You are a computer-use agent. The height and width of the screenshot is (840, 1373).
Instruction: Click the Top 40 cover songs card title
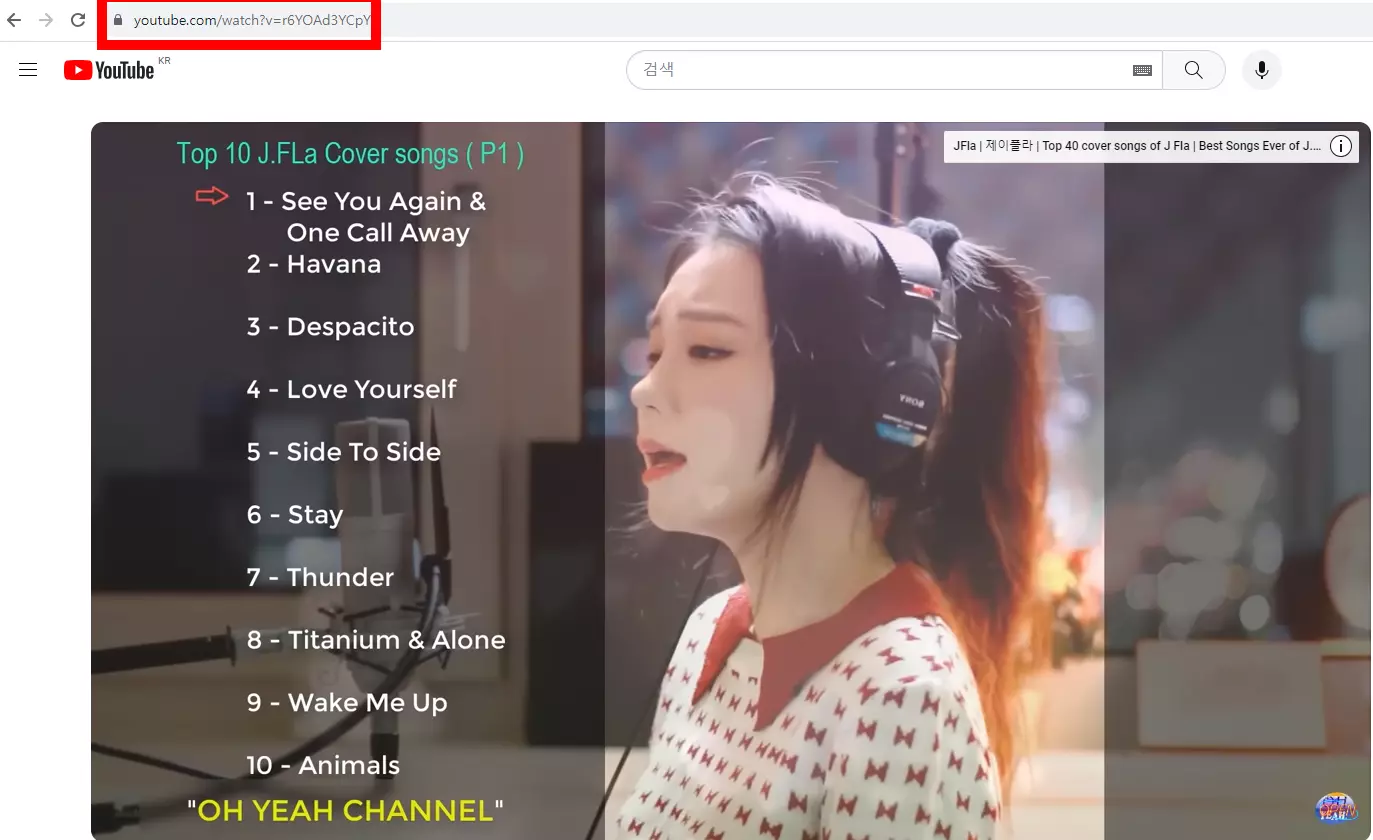point(1137,146)
